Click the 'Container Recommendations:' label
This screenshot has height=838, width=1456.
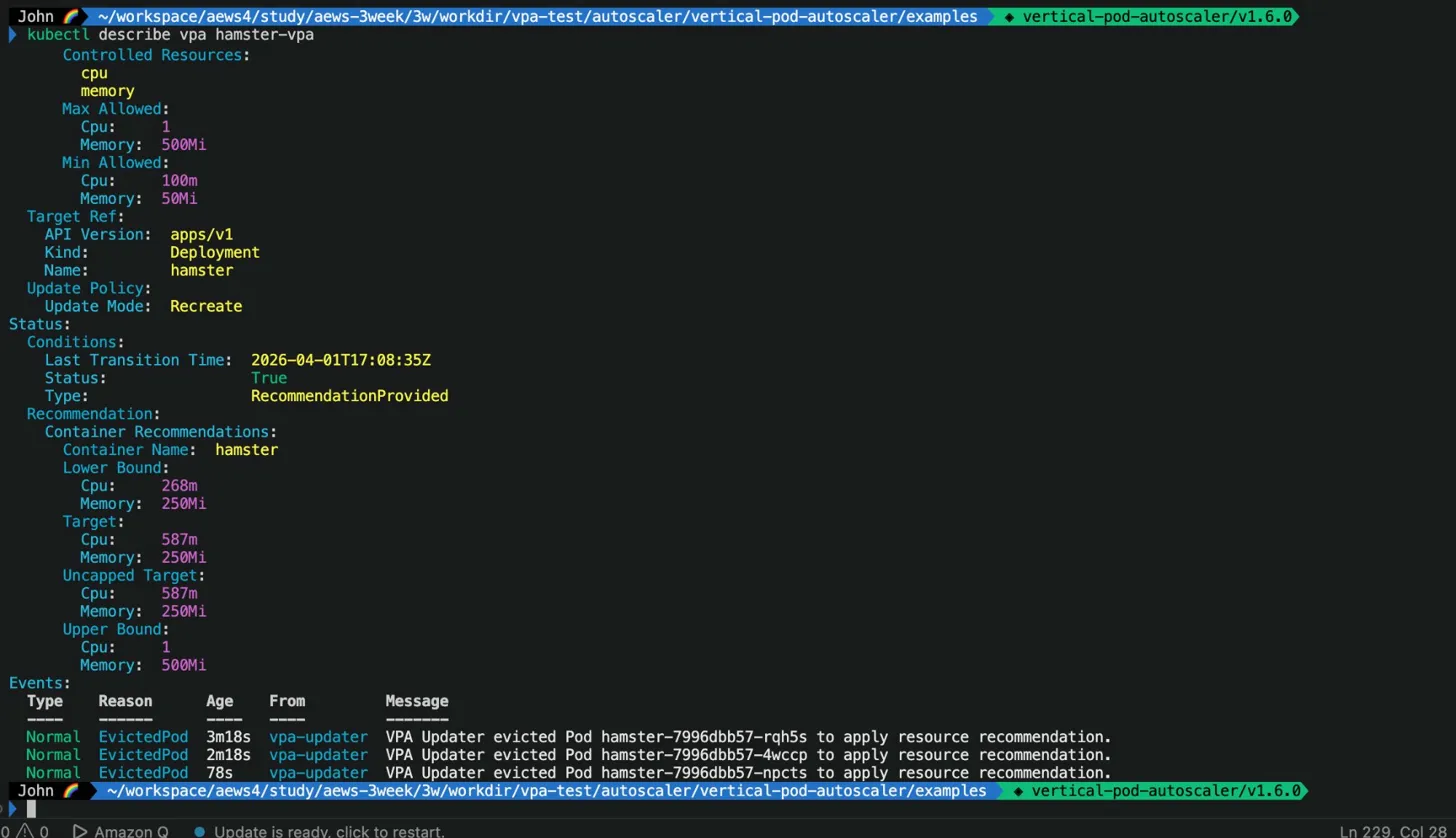pyautogui.click(x=161, y=433)
